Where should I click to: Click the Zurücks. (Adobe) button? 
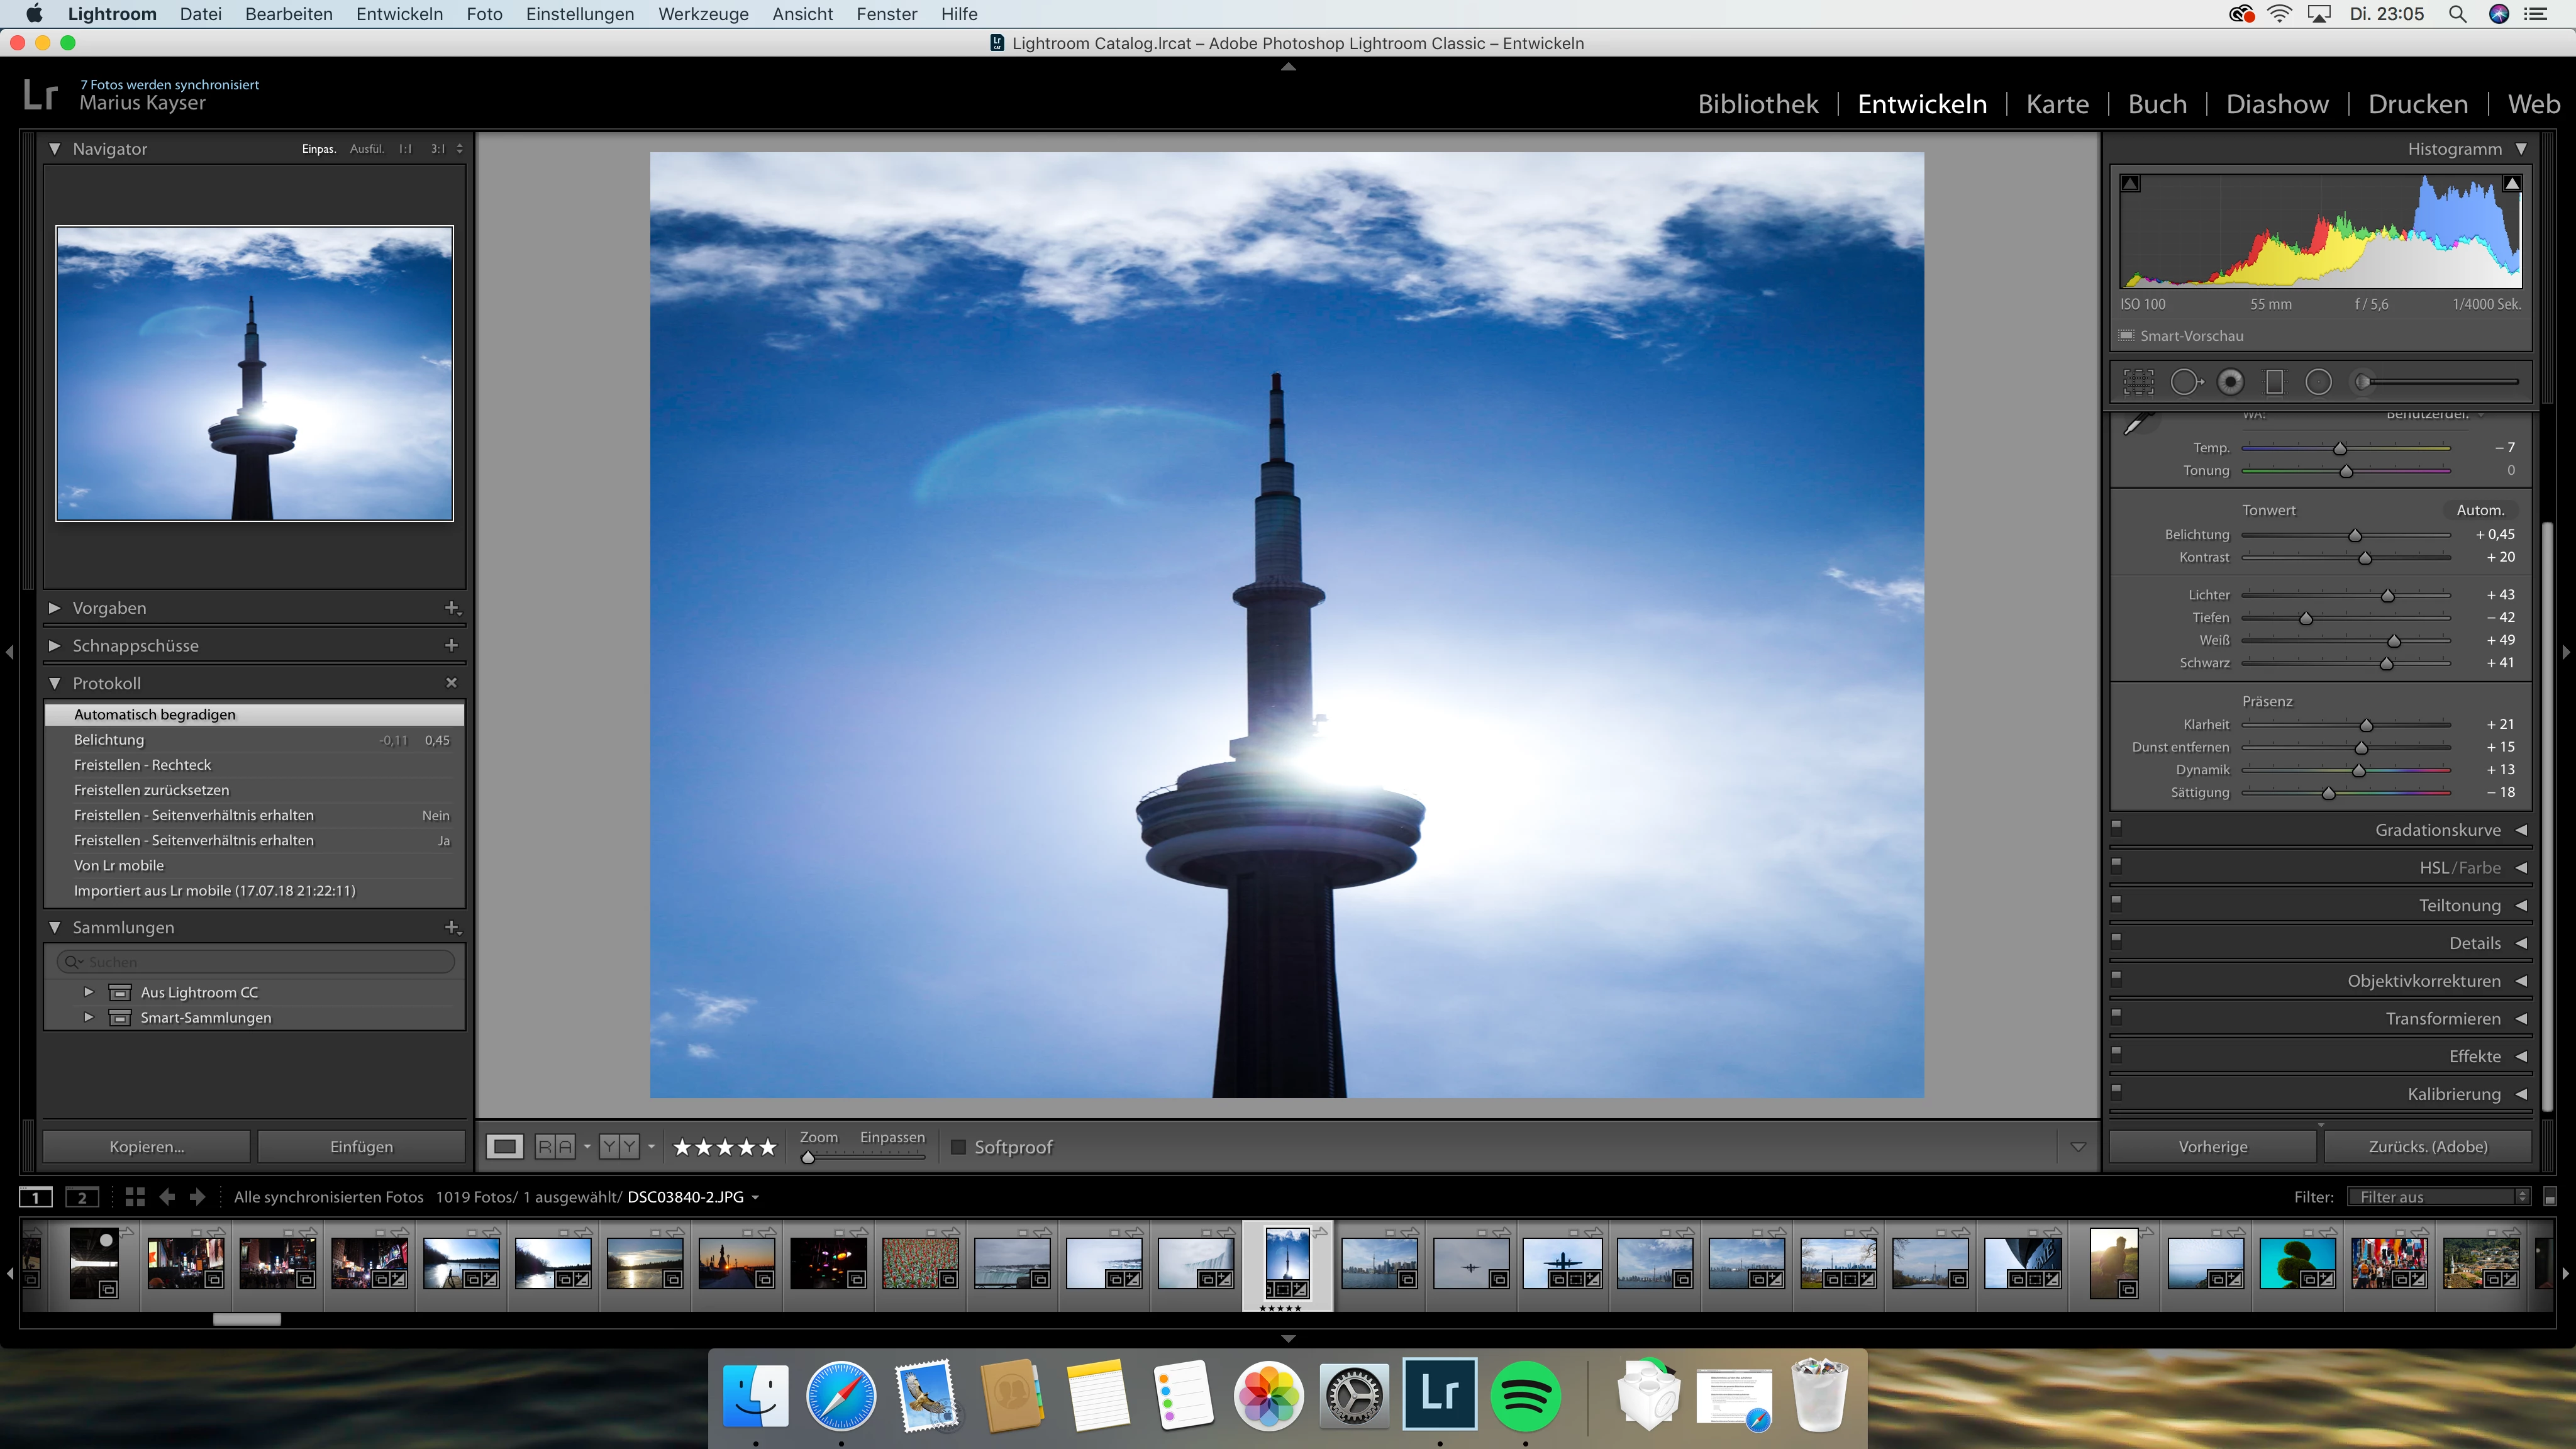coord(2427,1147)
